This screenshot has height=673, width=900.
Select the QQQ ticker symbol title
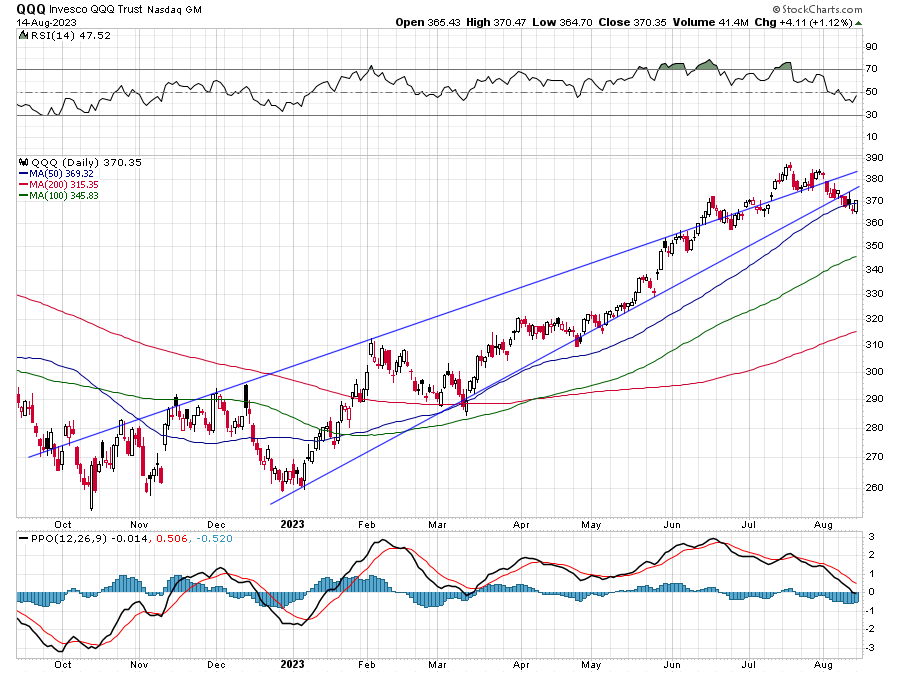click(31, 9)
